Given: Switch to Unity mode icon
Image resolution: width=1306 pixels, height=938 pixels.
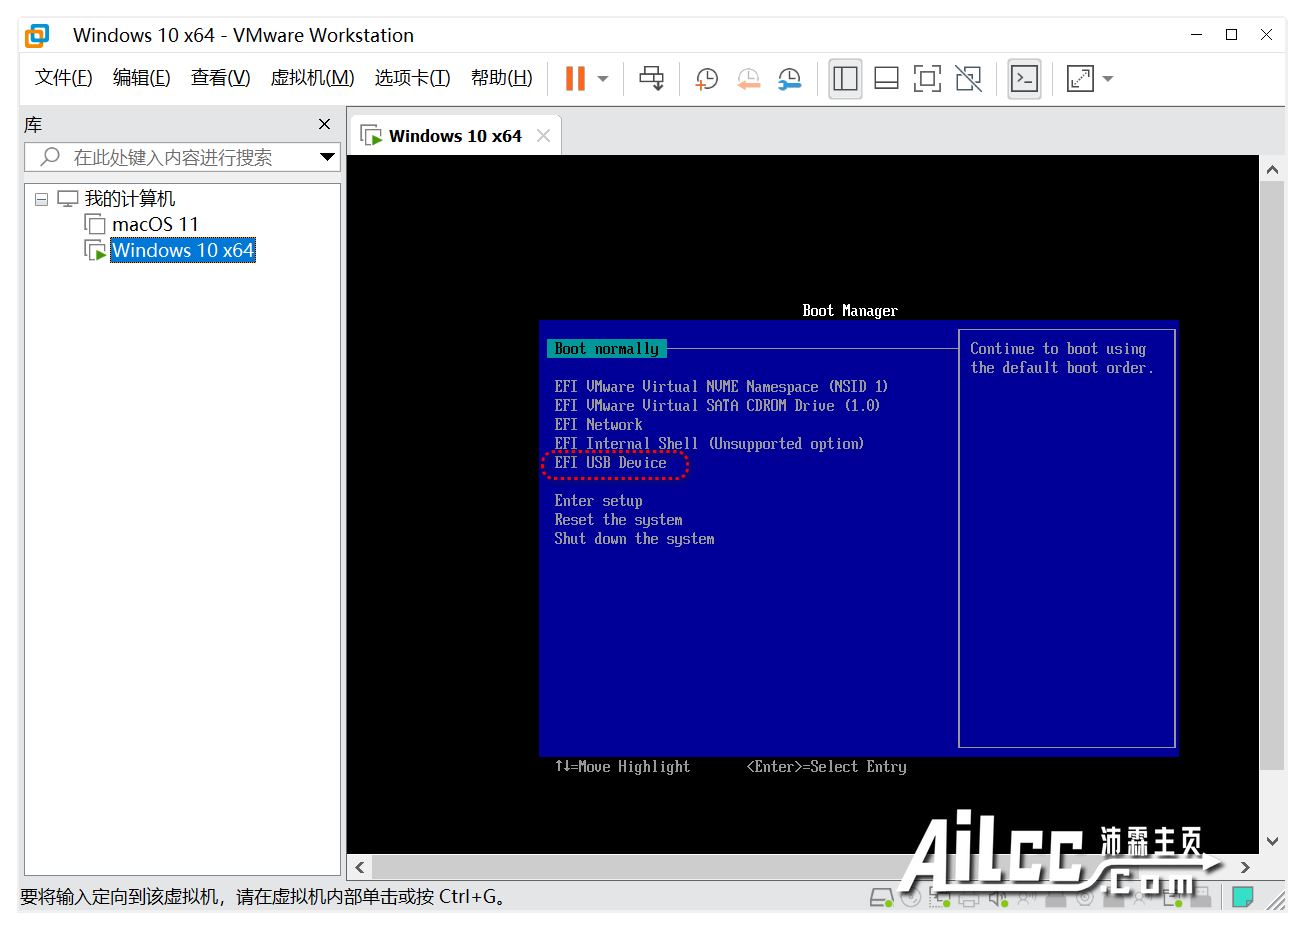Looking at the screenshot, I should tap(968, 79).
